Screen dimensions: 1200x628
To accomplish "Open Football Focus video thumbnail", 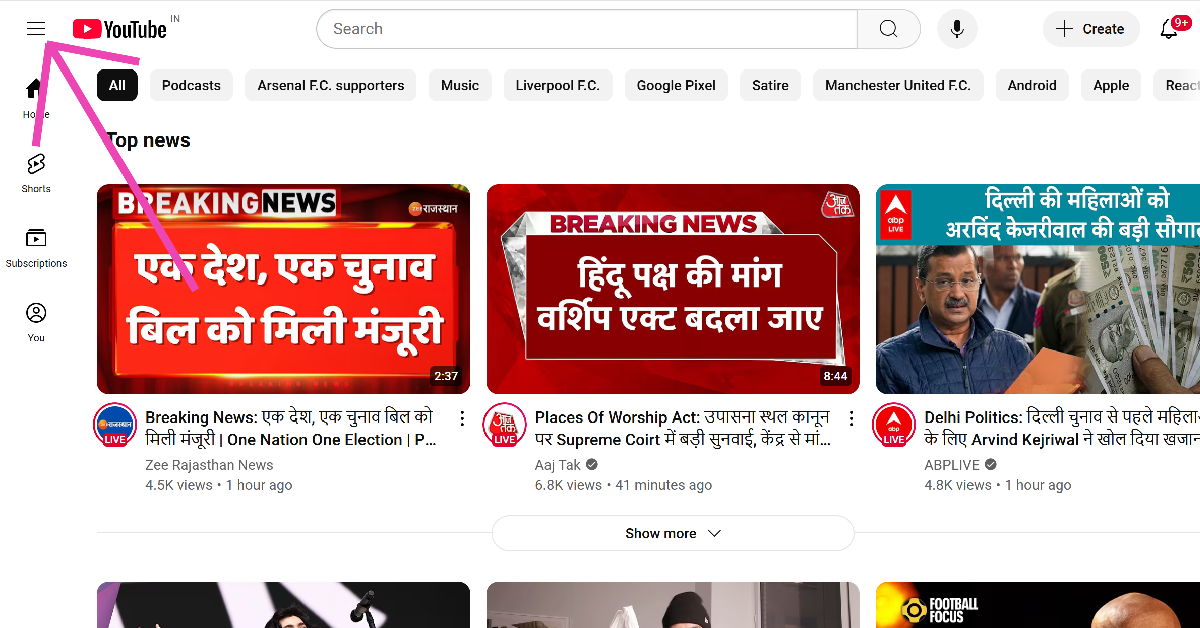I will pyautogui.click(x=1038, y=605).
